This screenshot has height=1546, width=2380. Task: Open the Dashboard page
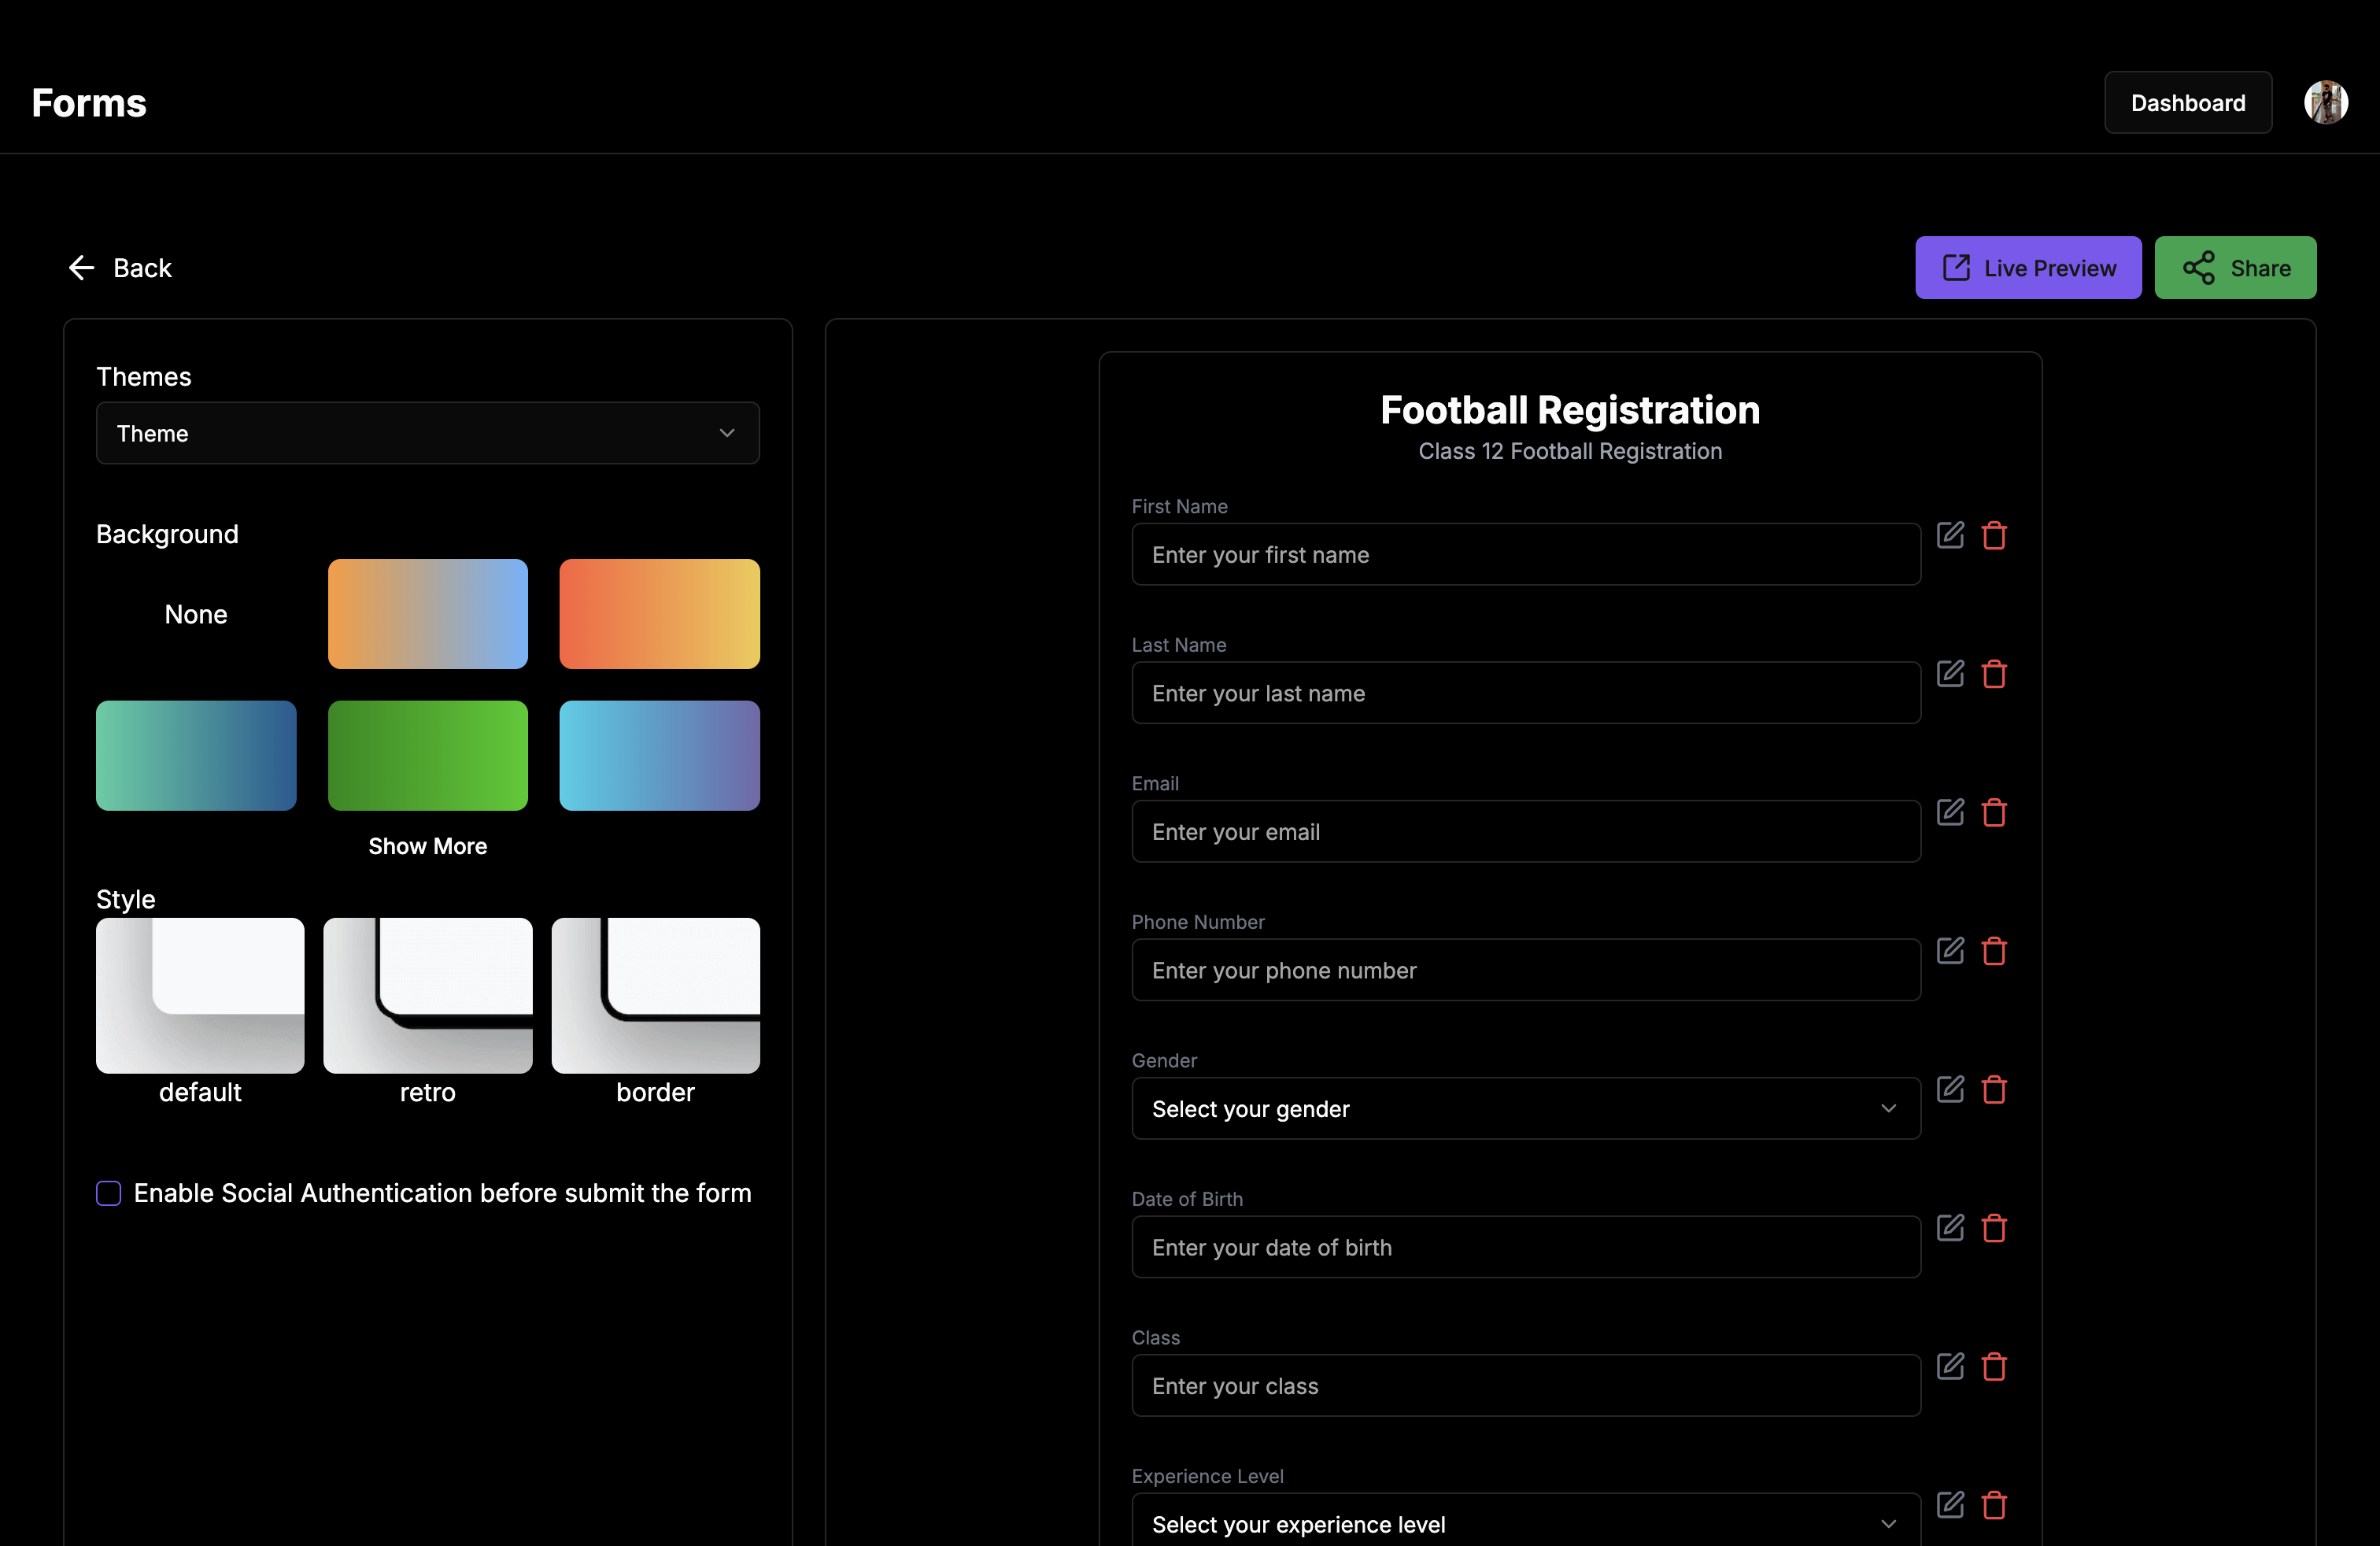click(x=2187, y=103)
